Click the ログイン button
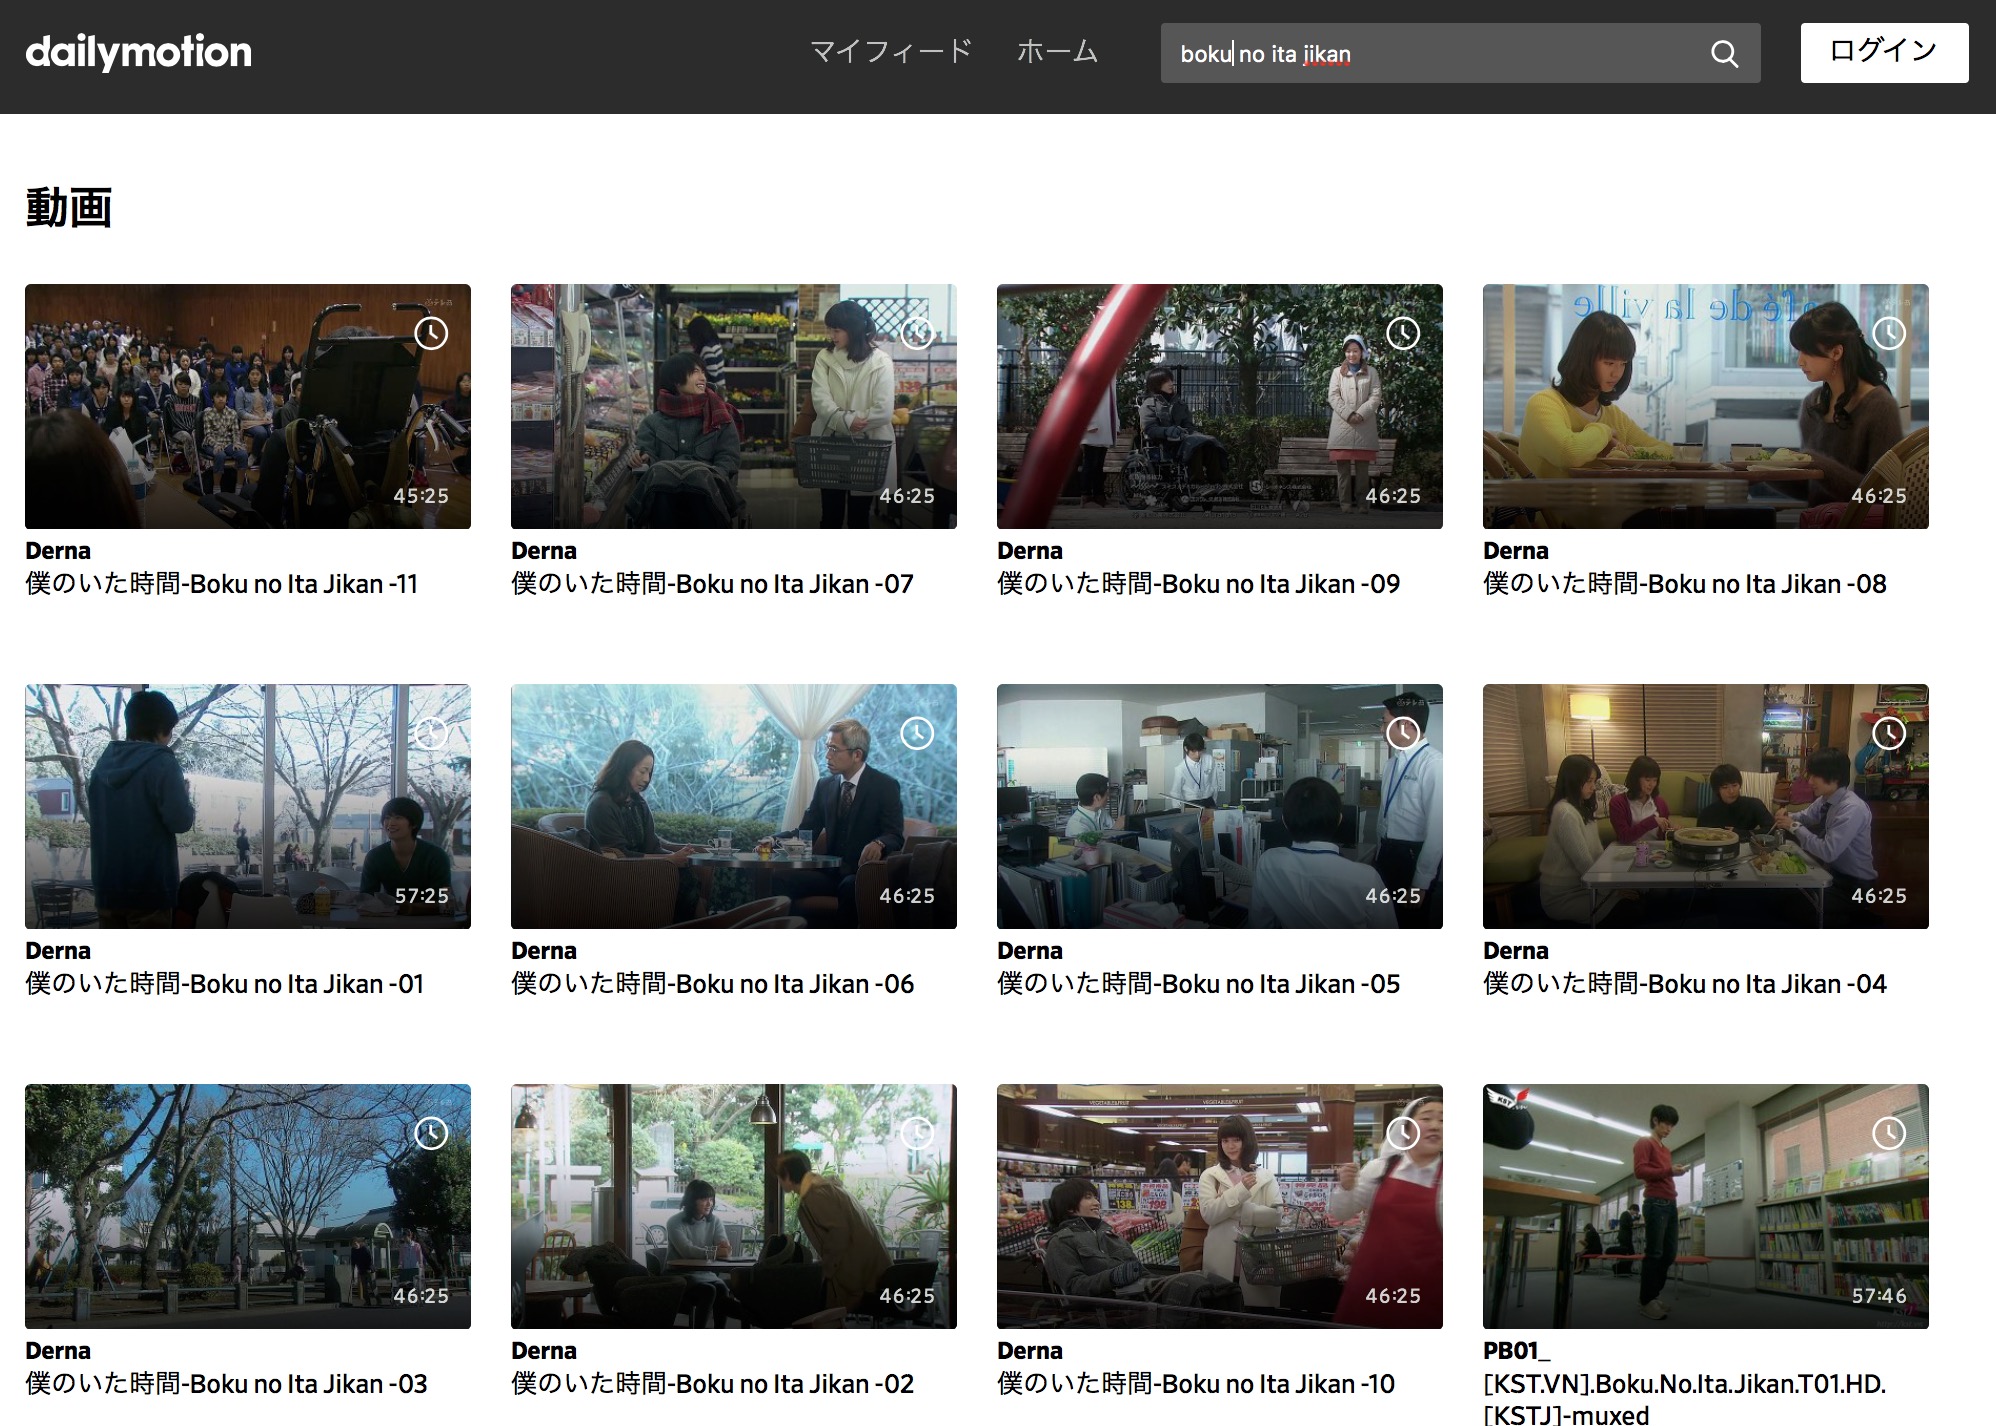The image size is (1996, 1426). [x=1884, y=53]
